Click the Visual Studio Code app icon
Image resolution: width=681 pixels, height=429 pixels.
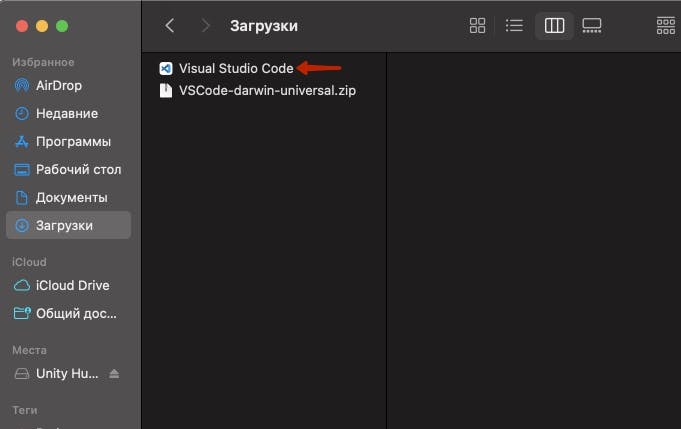(x=166, y=68)
